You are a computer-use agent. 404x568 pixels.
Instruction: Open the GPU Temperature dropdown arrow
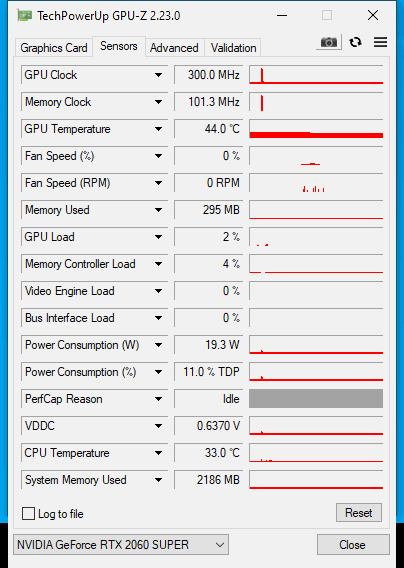pos(158,129)
